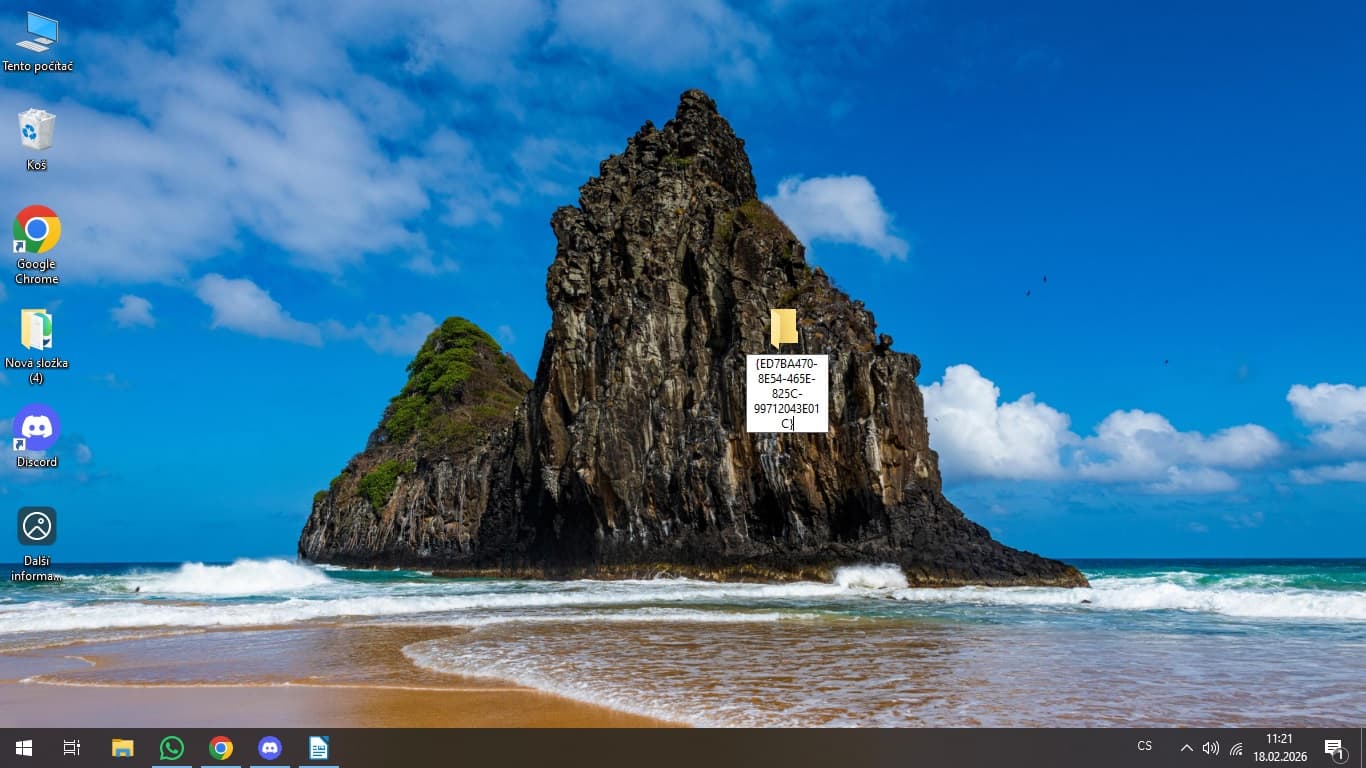This screenshot has width=1366, height=768.
Task: Open Task View from the taskbar
Action: click(x=72, y=748)
